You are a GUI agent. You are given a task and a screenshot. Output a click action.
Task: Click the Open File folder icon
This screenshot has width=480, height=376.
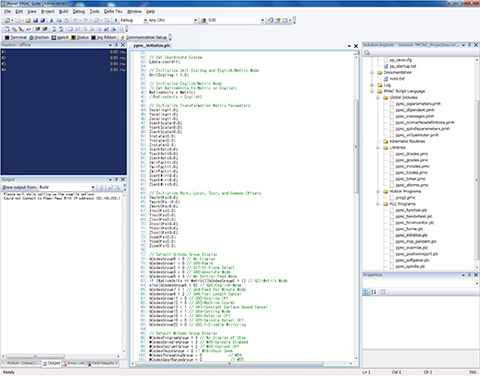click(x=28, y=20)
